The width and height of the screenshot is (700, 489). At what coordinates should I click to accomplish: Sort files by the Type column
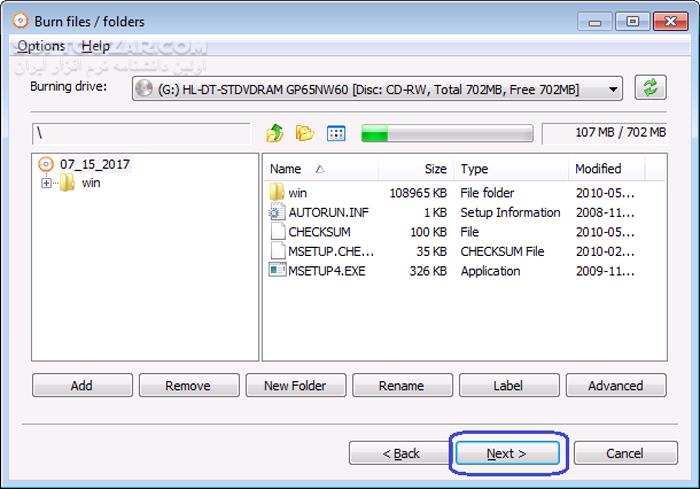click(511, 169)
